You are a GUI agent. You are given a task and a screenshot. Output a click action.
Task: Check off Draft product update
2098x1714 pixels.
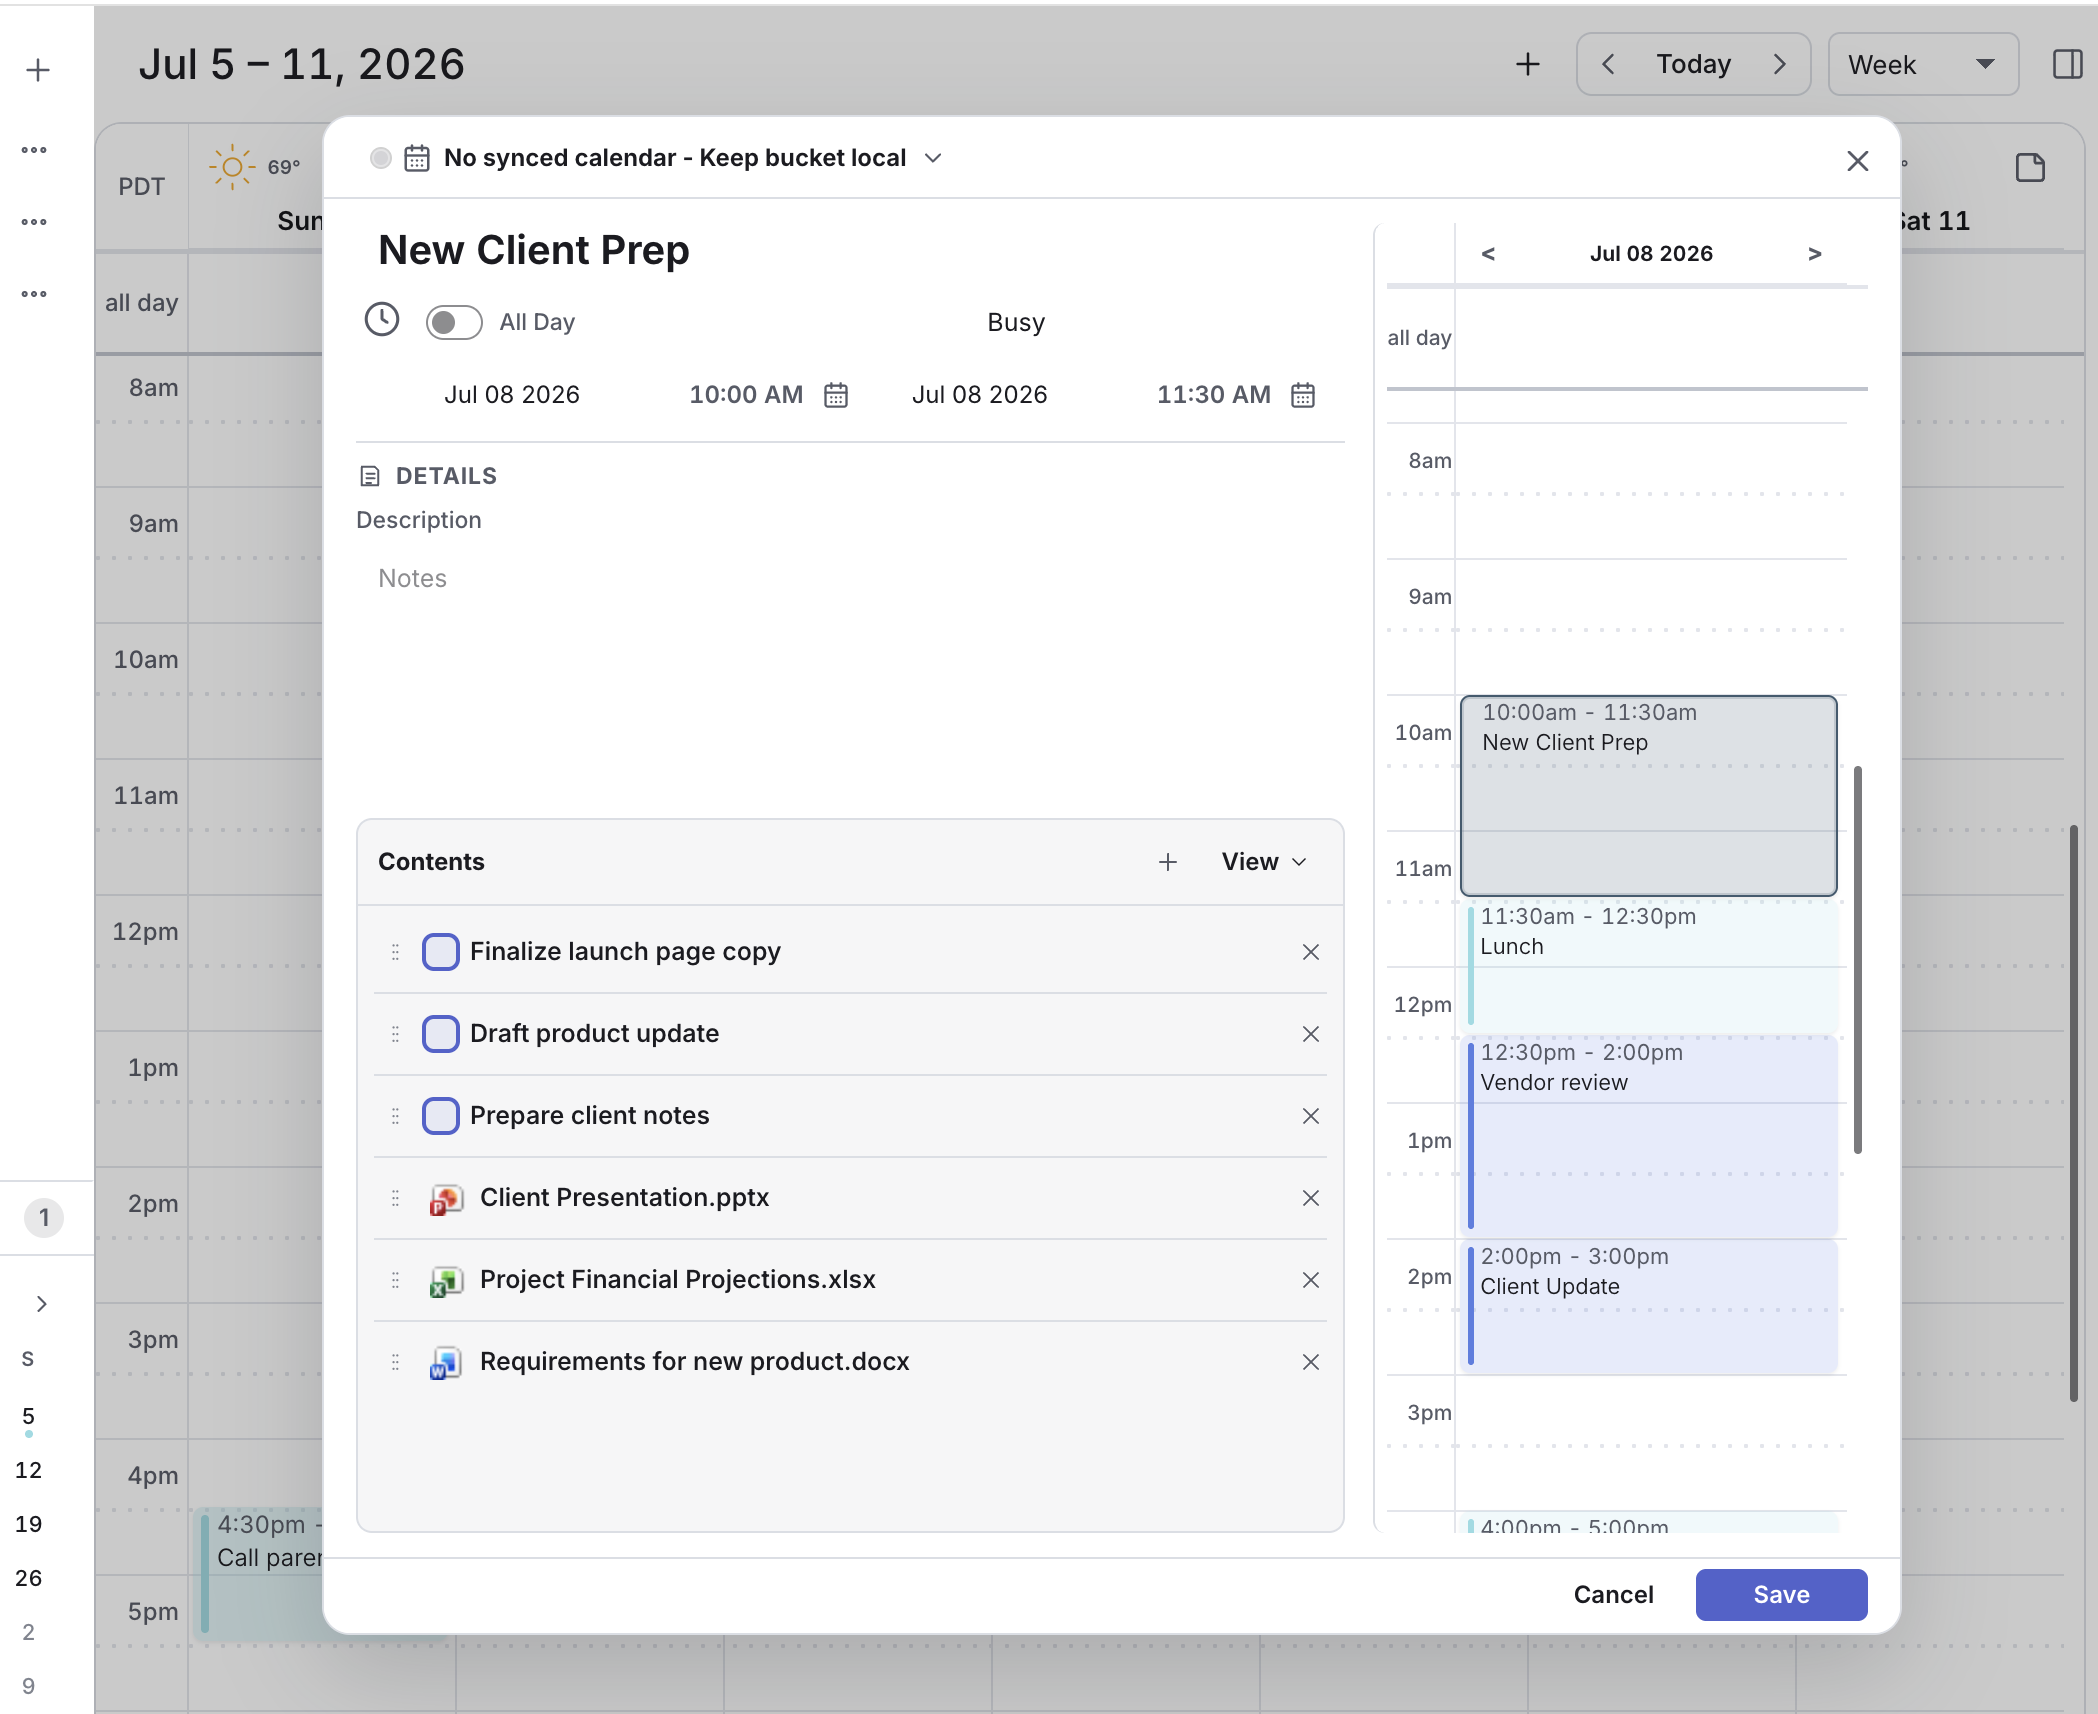point(441,1034)
